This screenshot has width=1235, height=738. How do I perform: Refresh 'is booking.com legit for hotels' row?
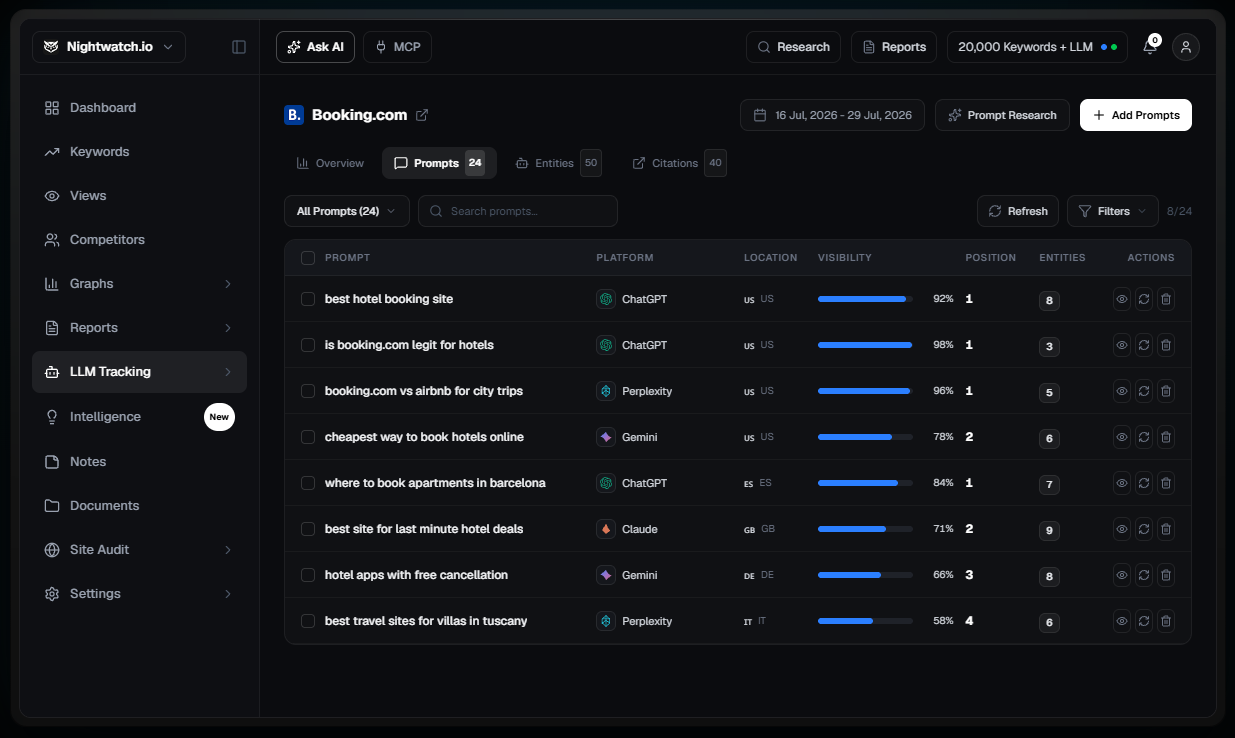(x=1144, y=345)
